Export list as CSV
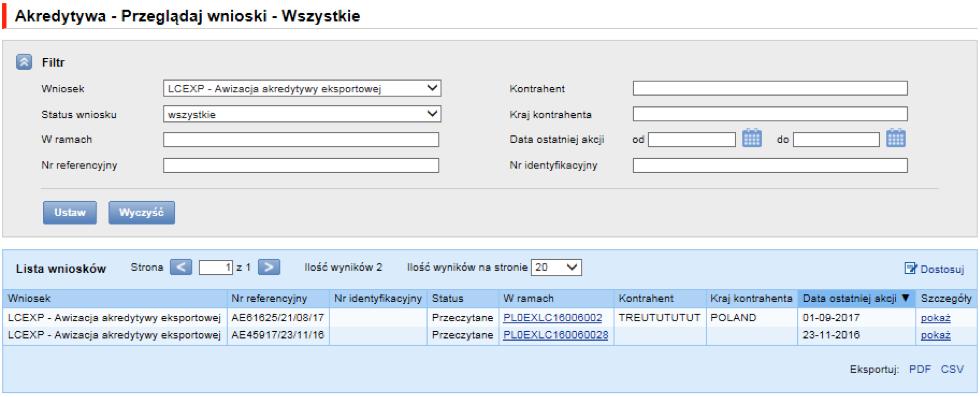This screenshot has width=980, height=397. [952, 369]
